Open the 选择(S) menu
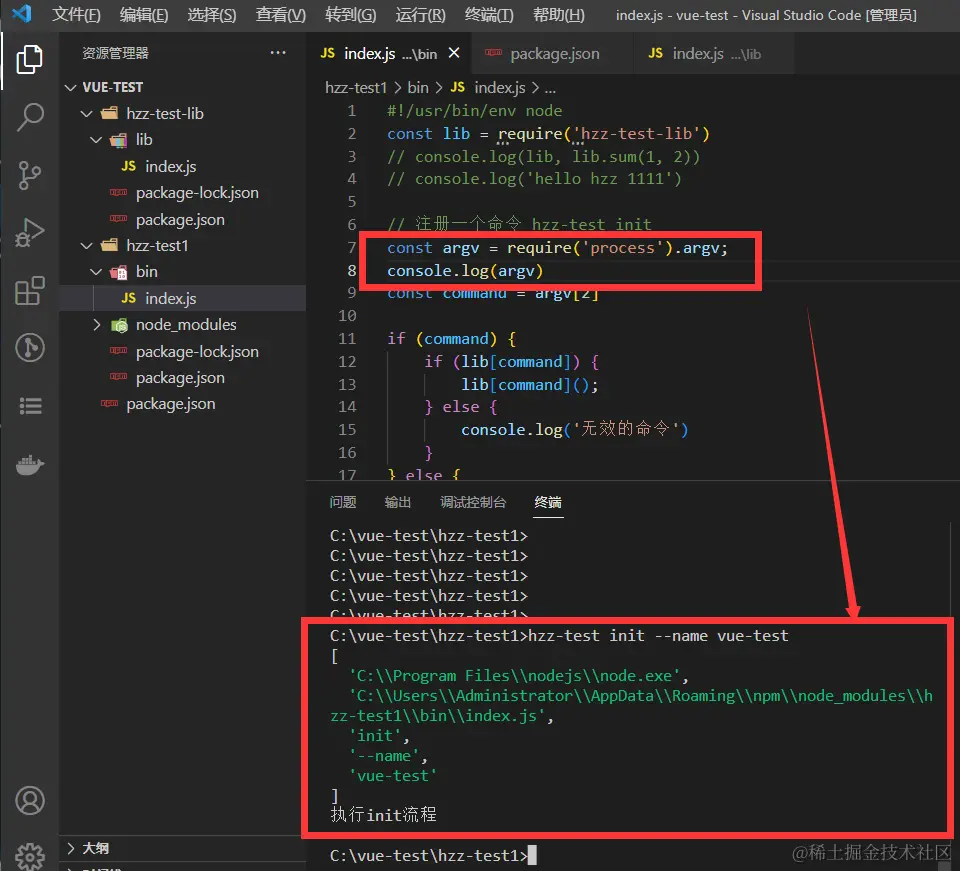This screenshot has width=960, height=871. 212,14
